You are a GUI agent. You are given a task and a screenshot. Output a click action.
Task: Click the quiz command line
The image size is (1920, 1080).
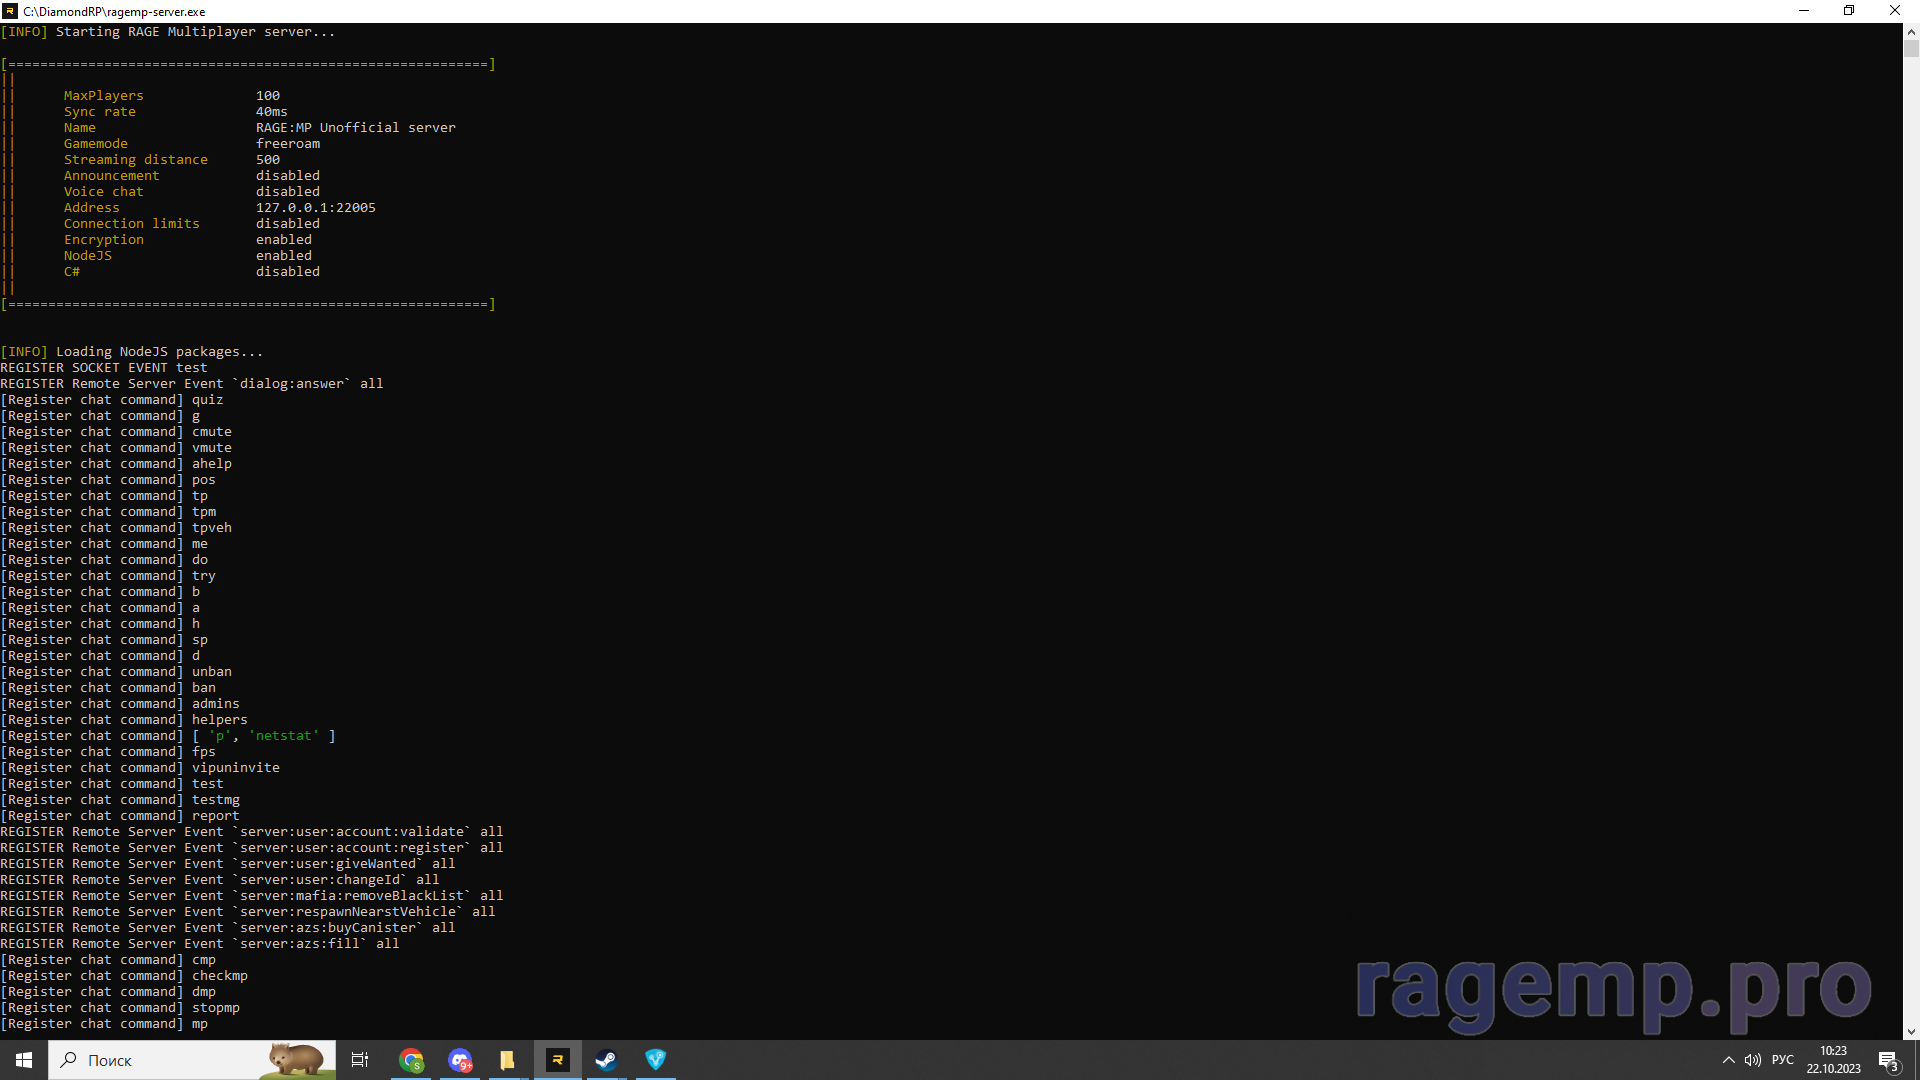(x=112, y=400)
